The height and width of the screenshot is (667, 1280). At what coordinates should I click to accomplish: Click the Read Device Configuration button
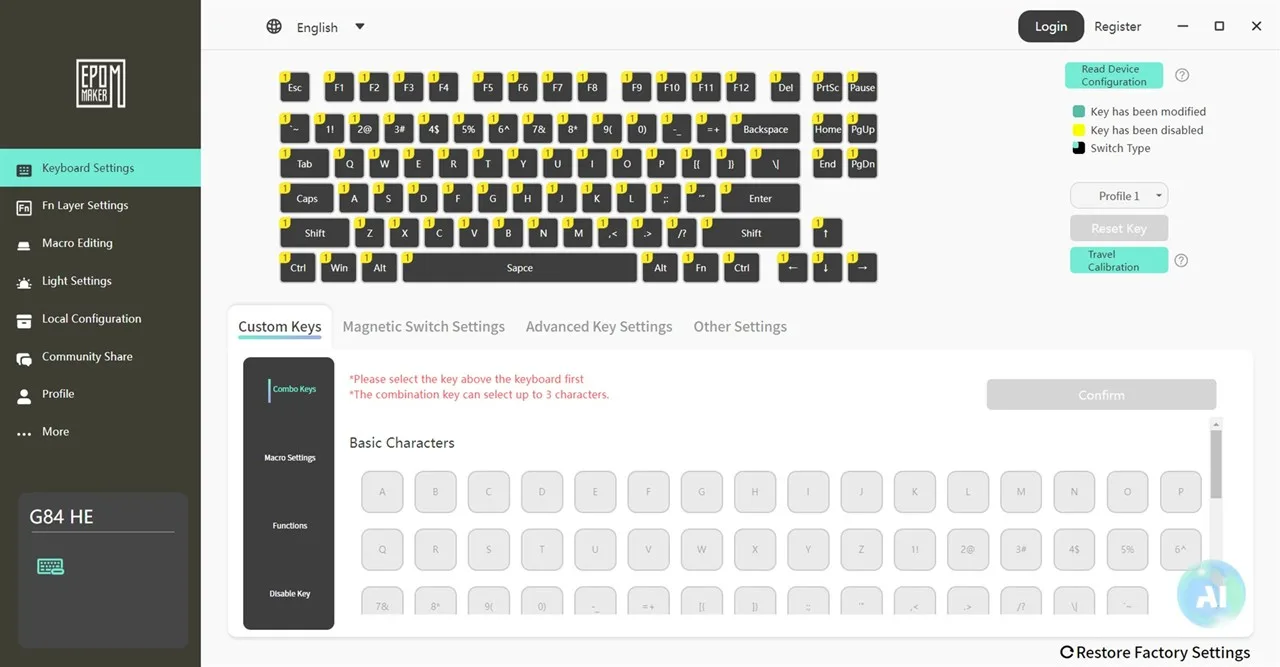pos(1113,76)
